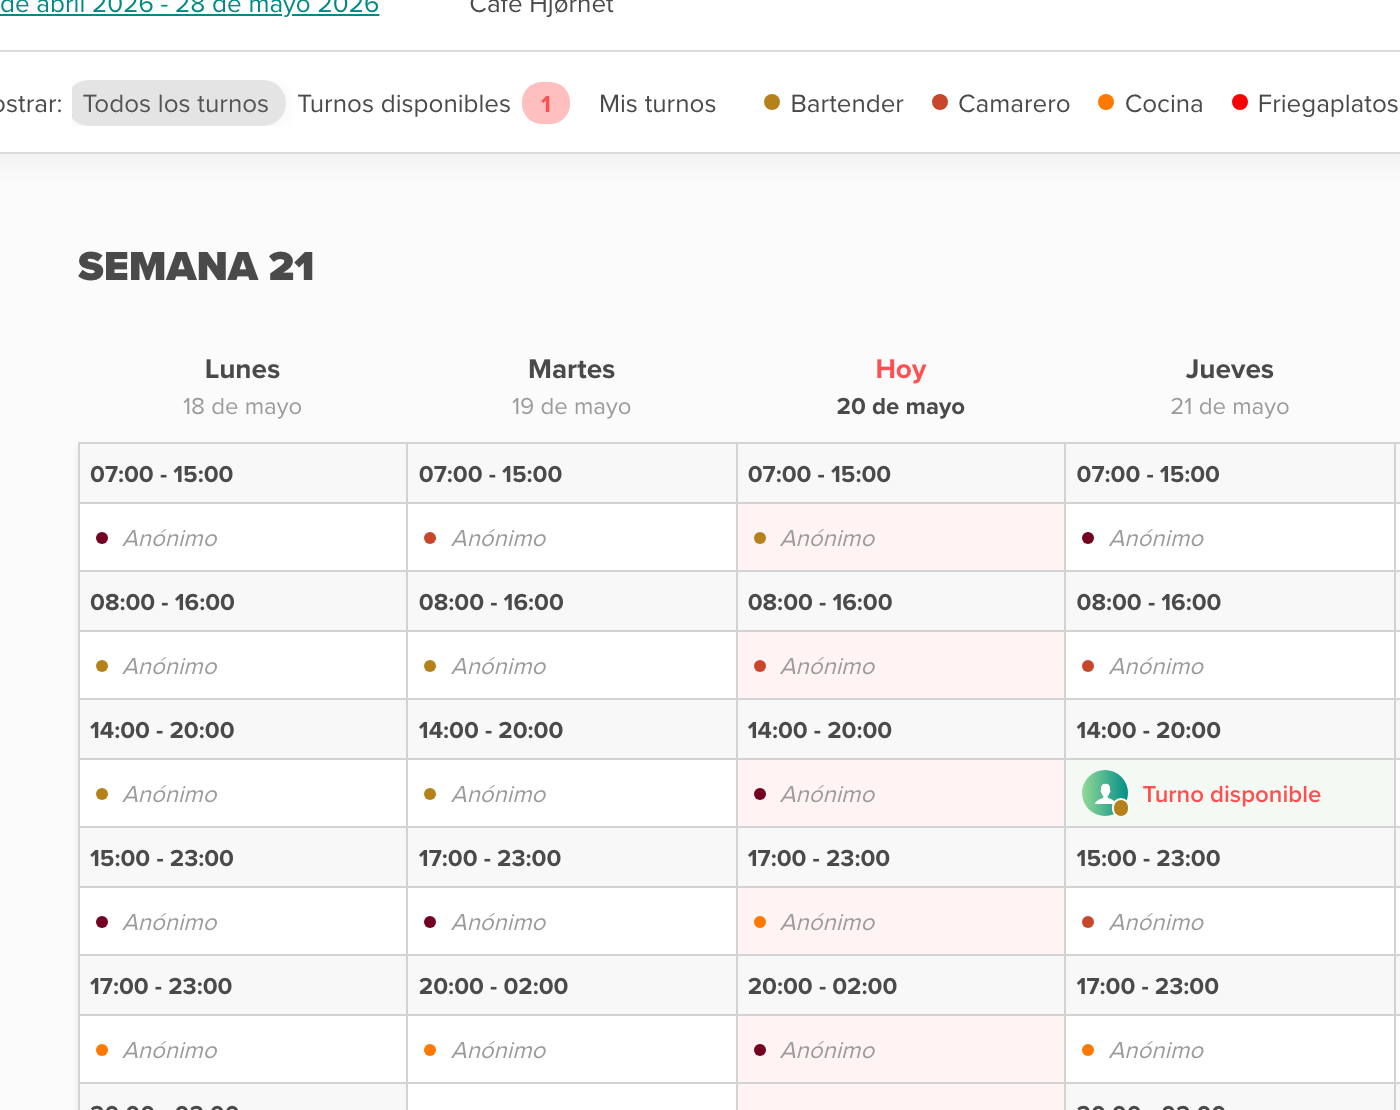This screenshot has height=1110, width=1400.
Task: Show the Mis turnos filter
Action: click(658, 104)
